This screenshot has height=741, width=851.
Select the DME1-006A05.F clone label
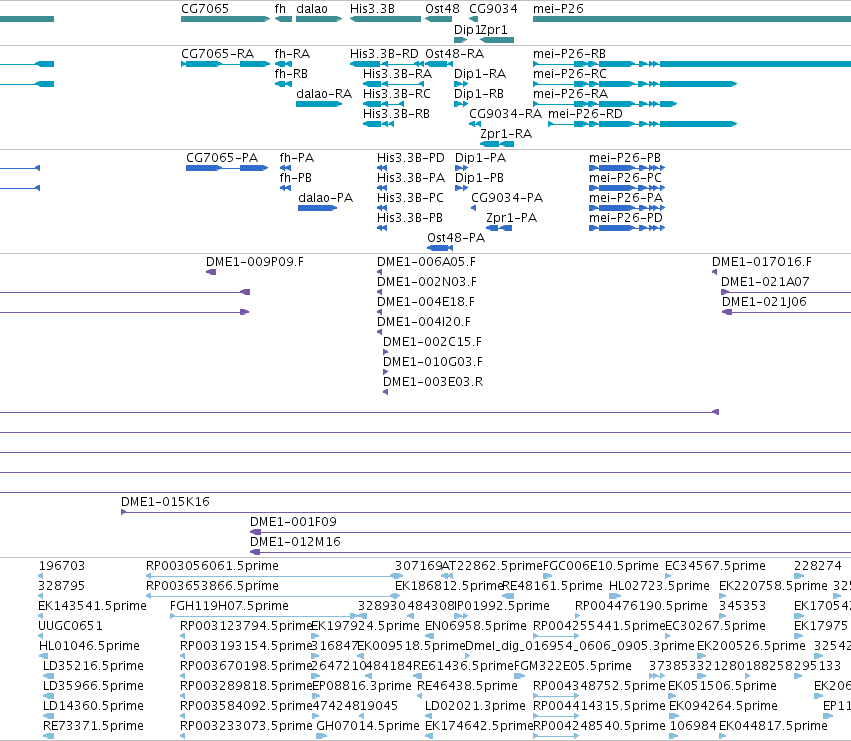426,262
